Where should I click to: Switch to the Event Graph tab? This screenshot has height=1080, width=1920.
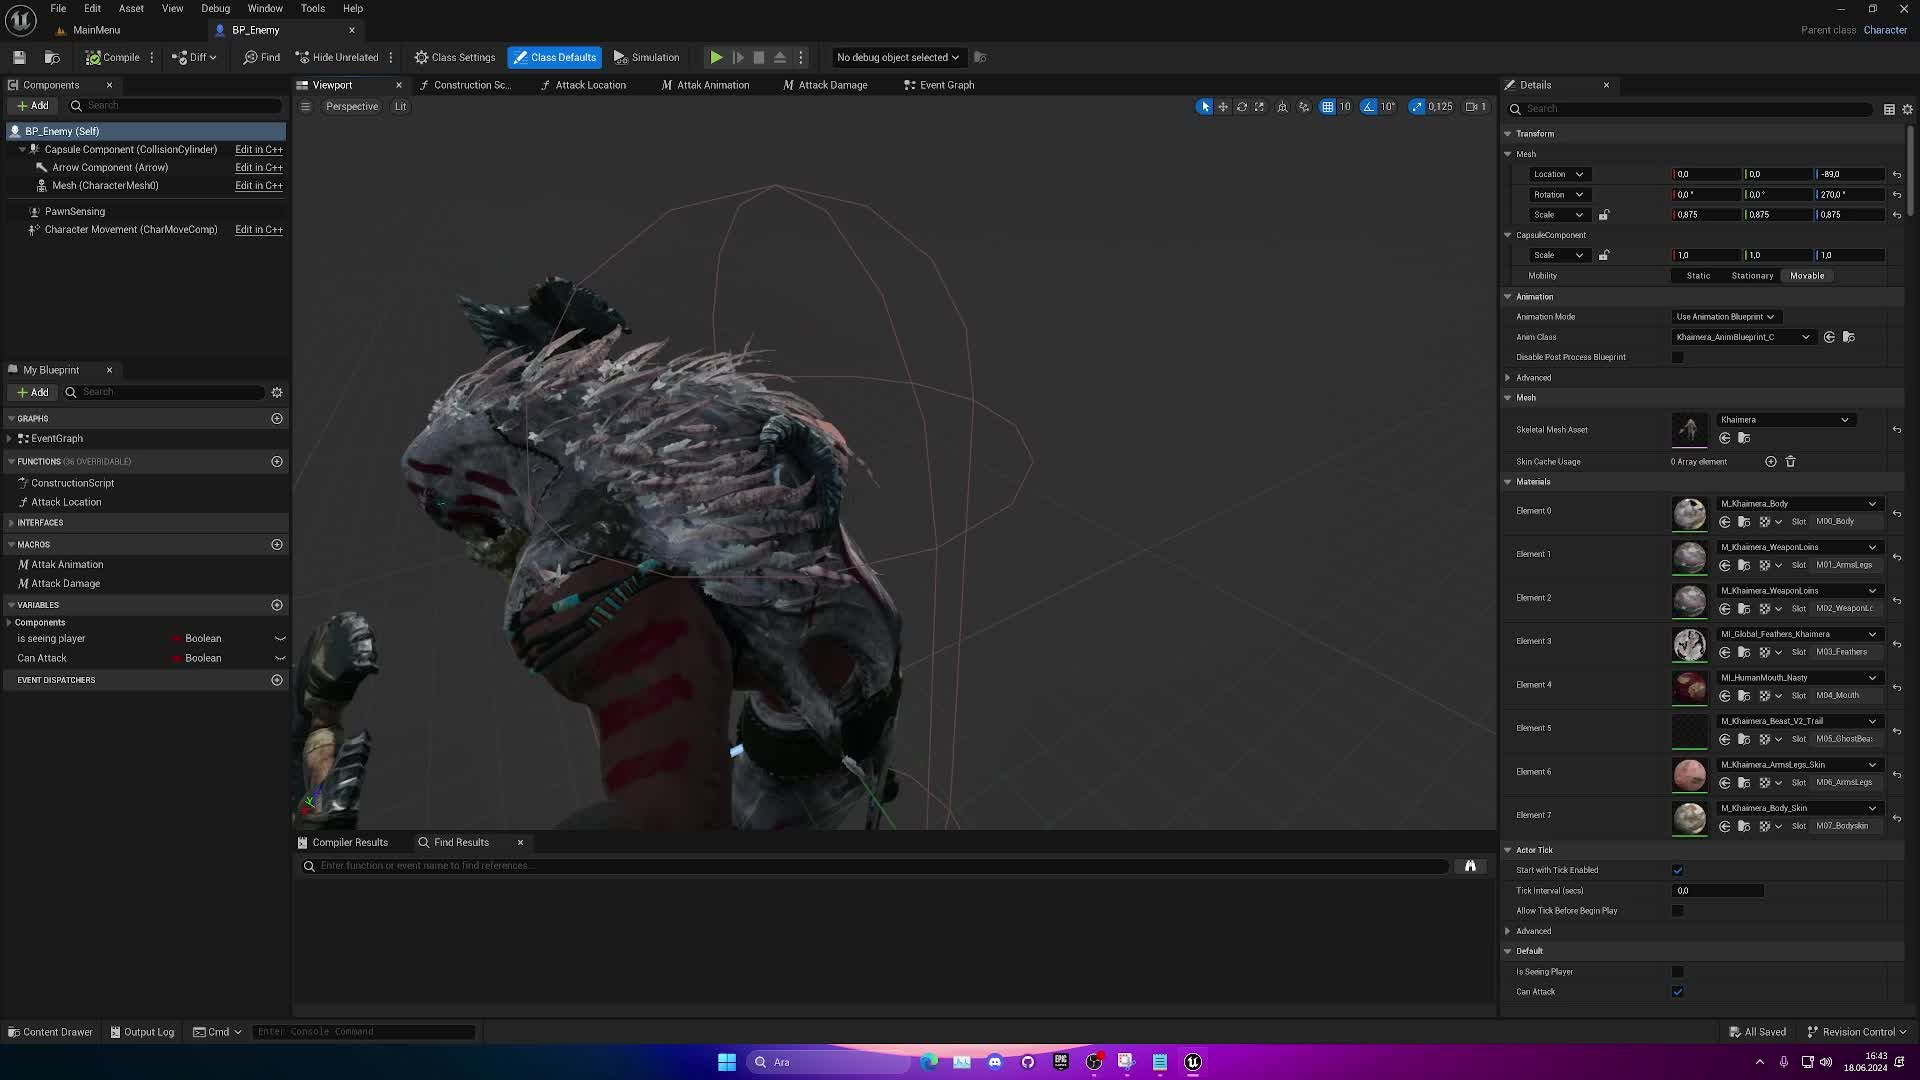pos(939,85)
